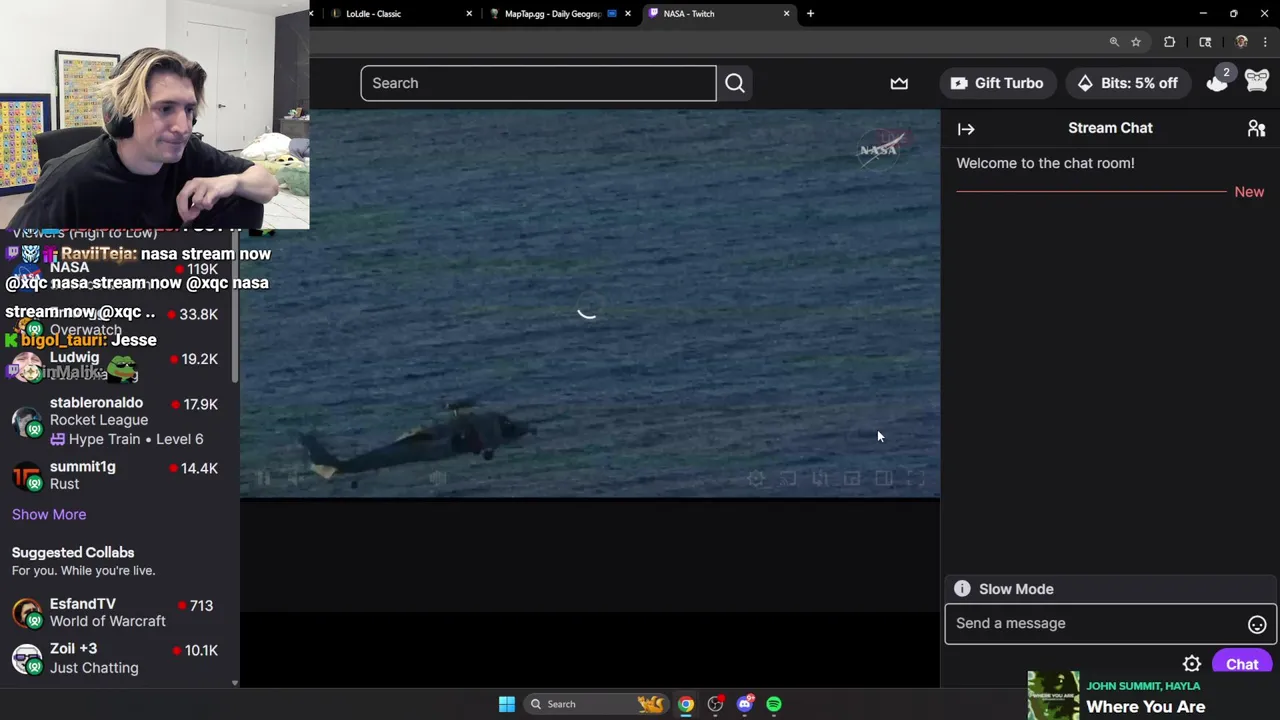Switch to the MapTap.gg tab
Screen dimensions: 1280x720
(561, 14)
